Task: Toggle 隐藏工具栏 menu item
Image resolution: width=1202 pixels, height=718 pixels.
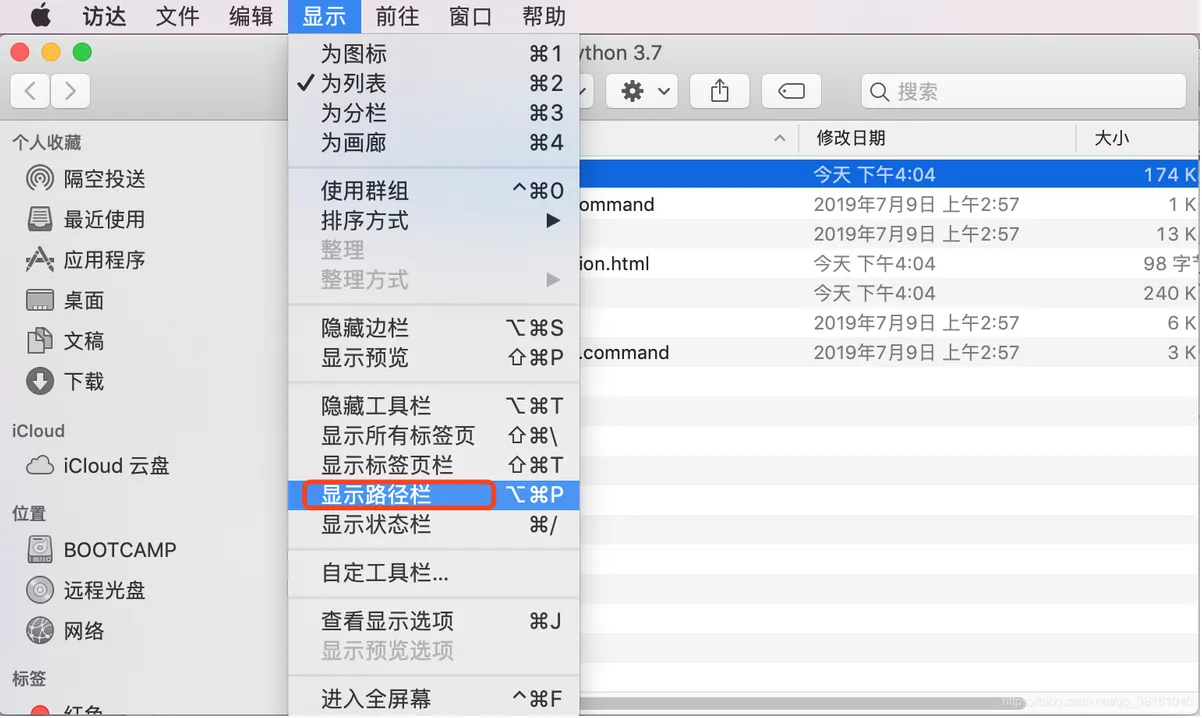Action: point(434,406)
